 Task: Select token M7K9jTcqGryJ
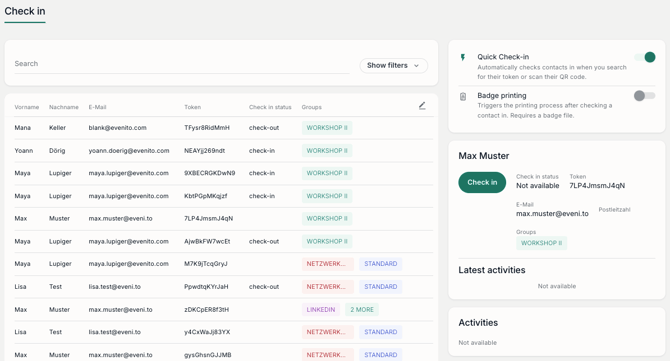tap(206, 264)
